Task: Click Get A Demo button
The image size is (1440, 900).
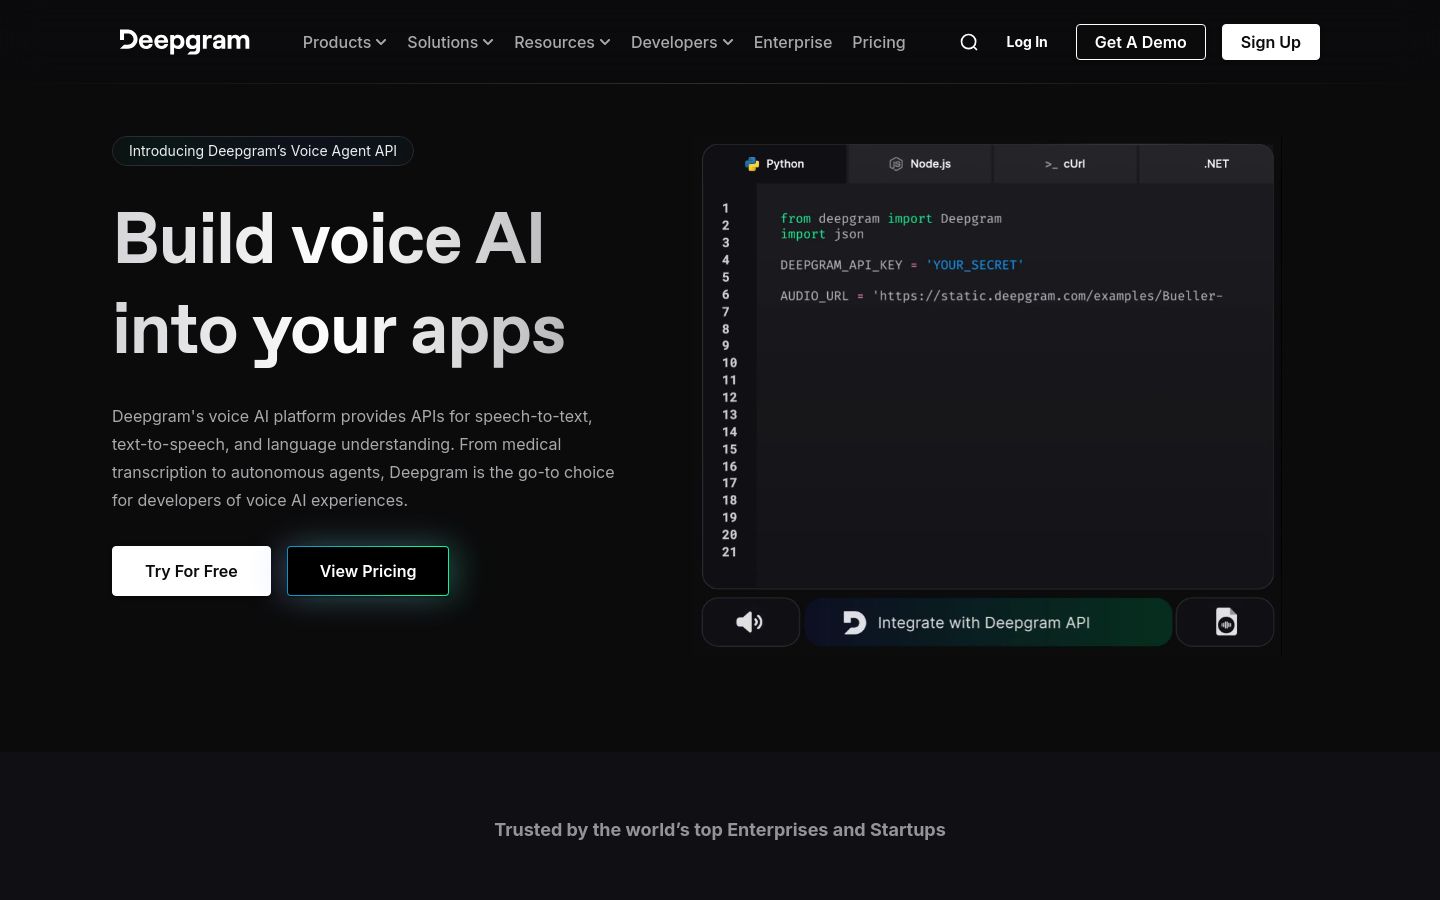Action: (x=1141, y=42)
